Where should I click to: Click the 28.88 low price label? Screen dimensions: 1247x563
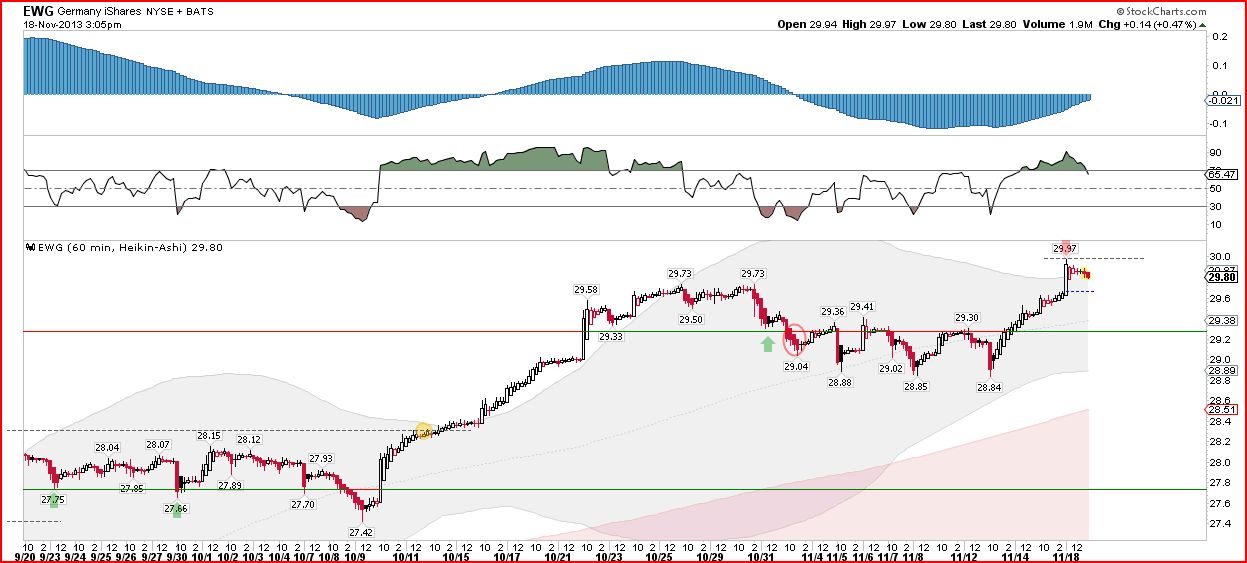[841, 382]
